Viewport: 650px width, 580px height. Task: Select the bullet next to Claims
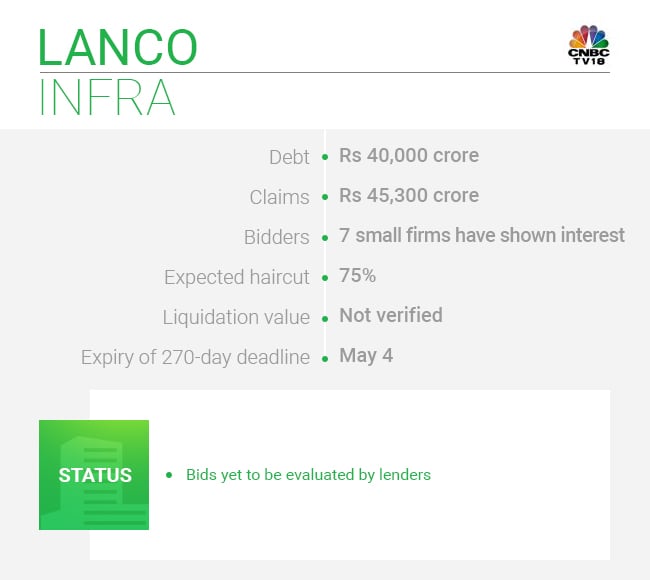click(325, 198)
